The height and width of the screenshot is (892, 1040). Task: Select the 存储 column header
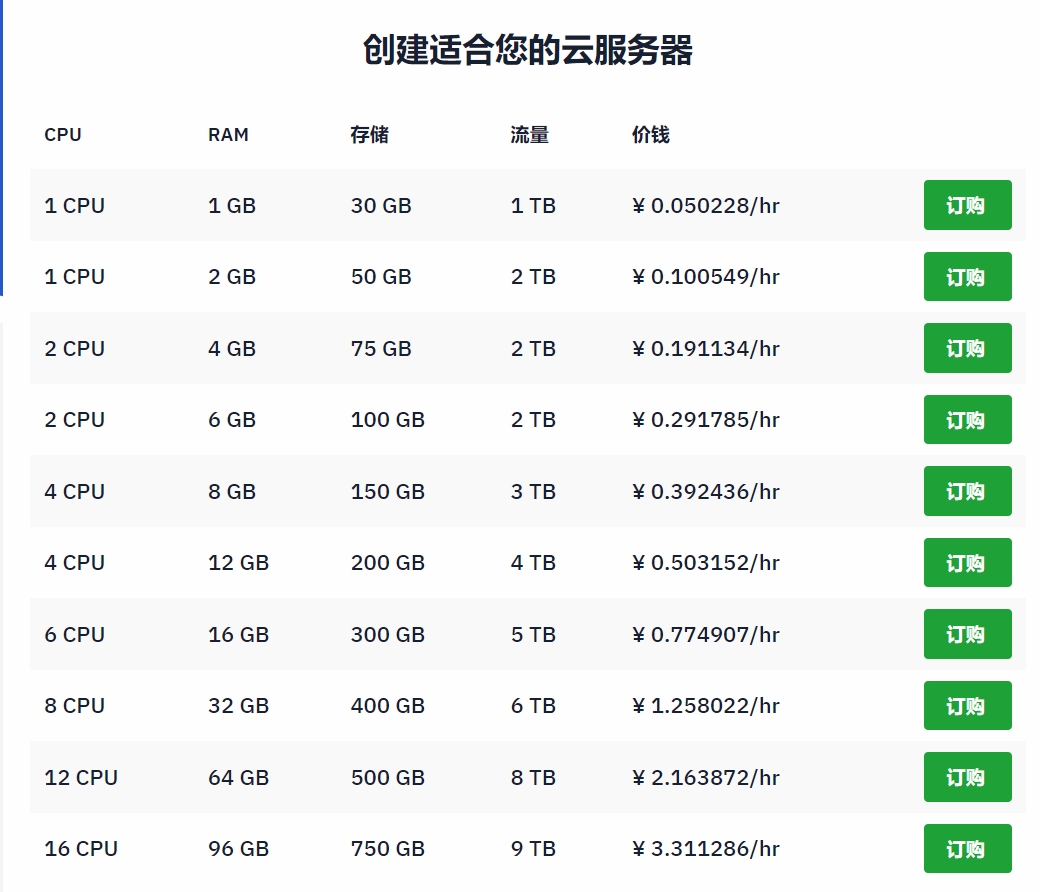coord(369,135)
